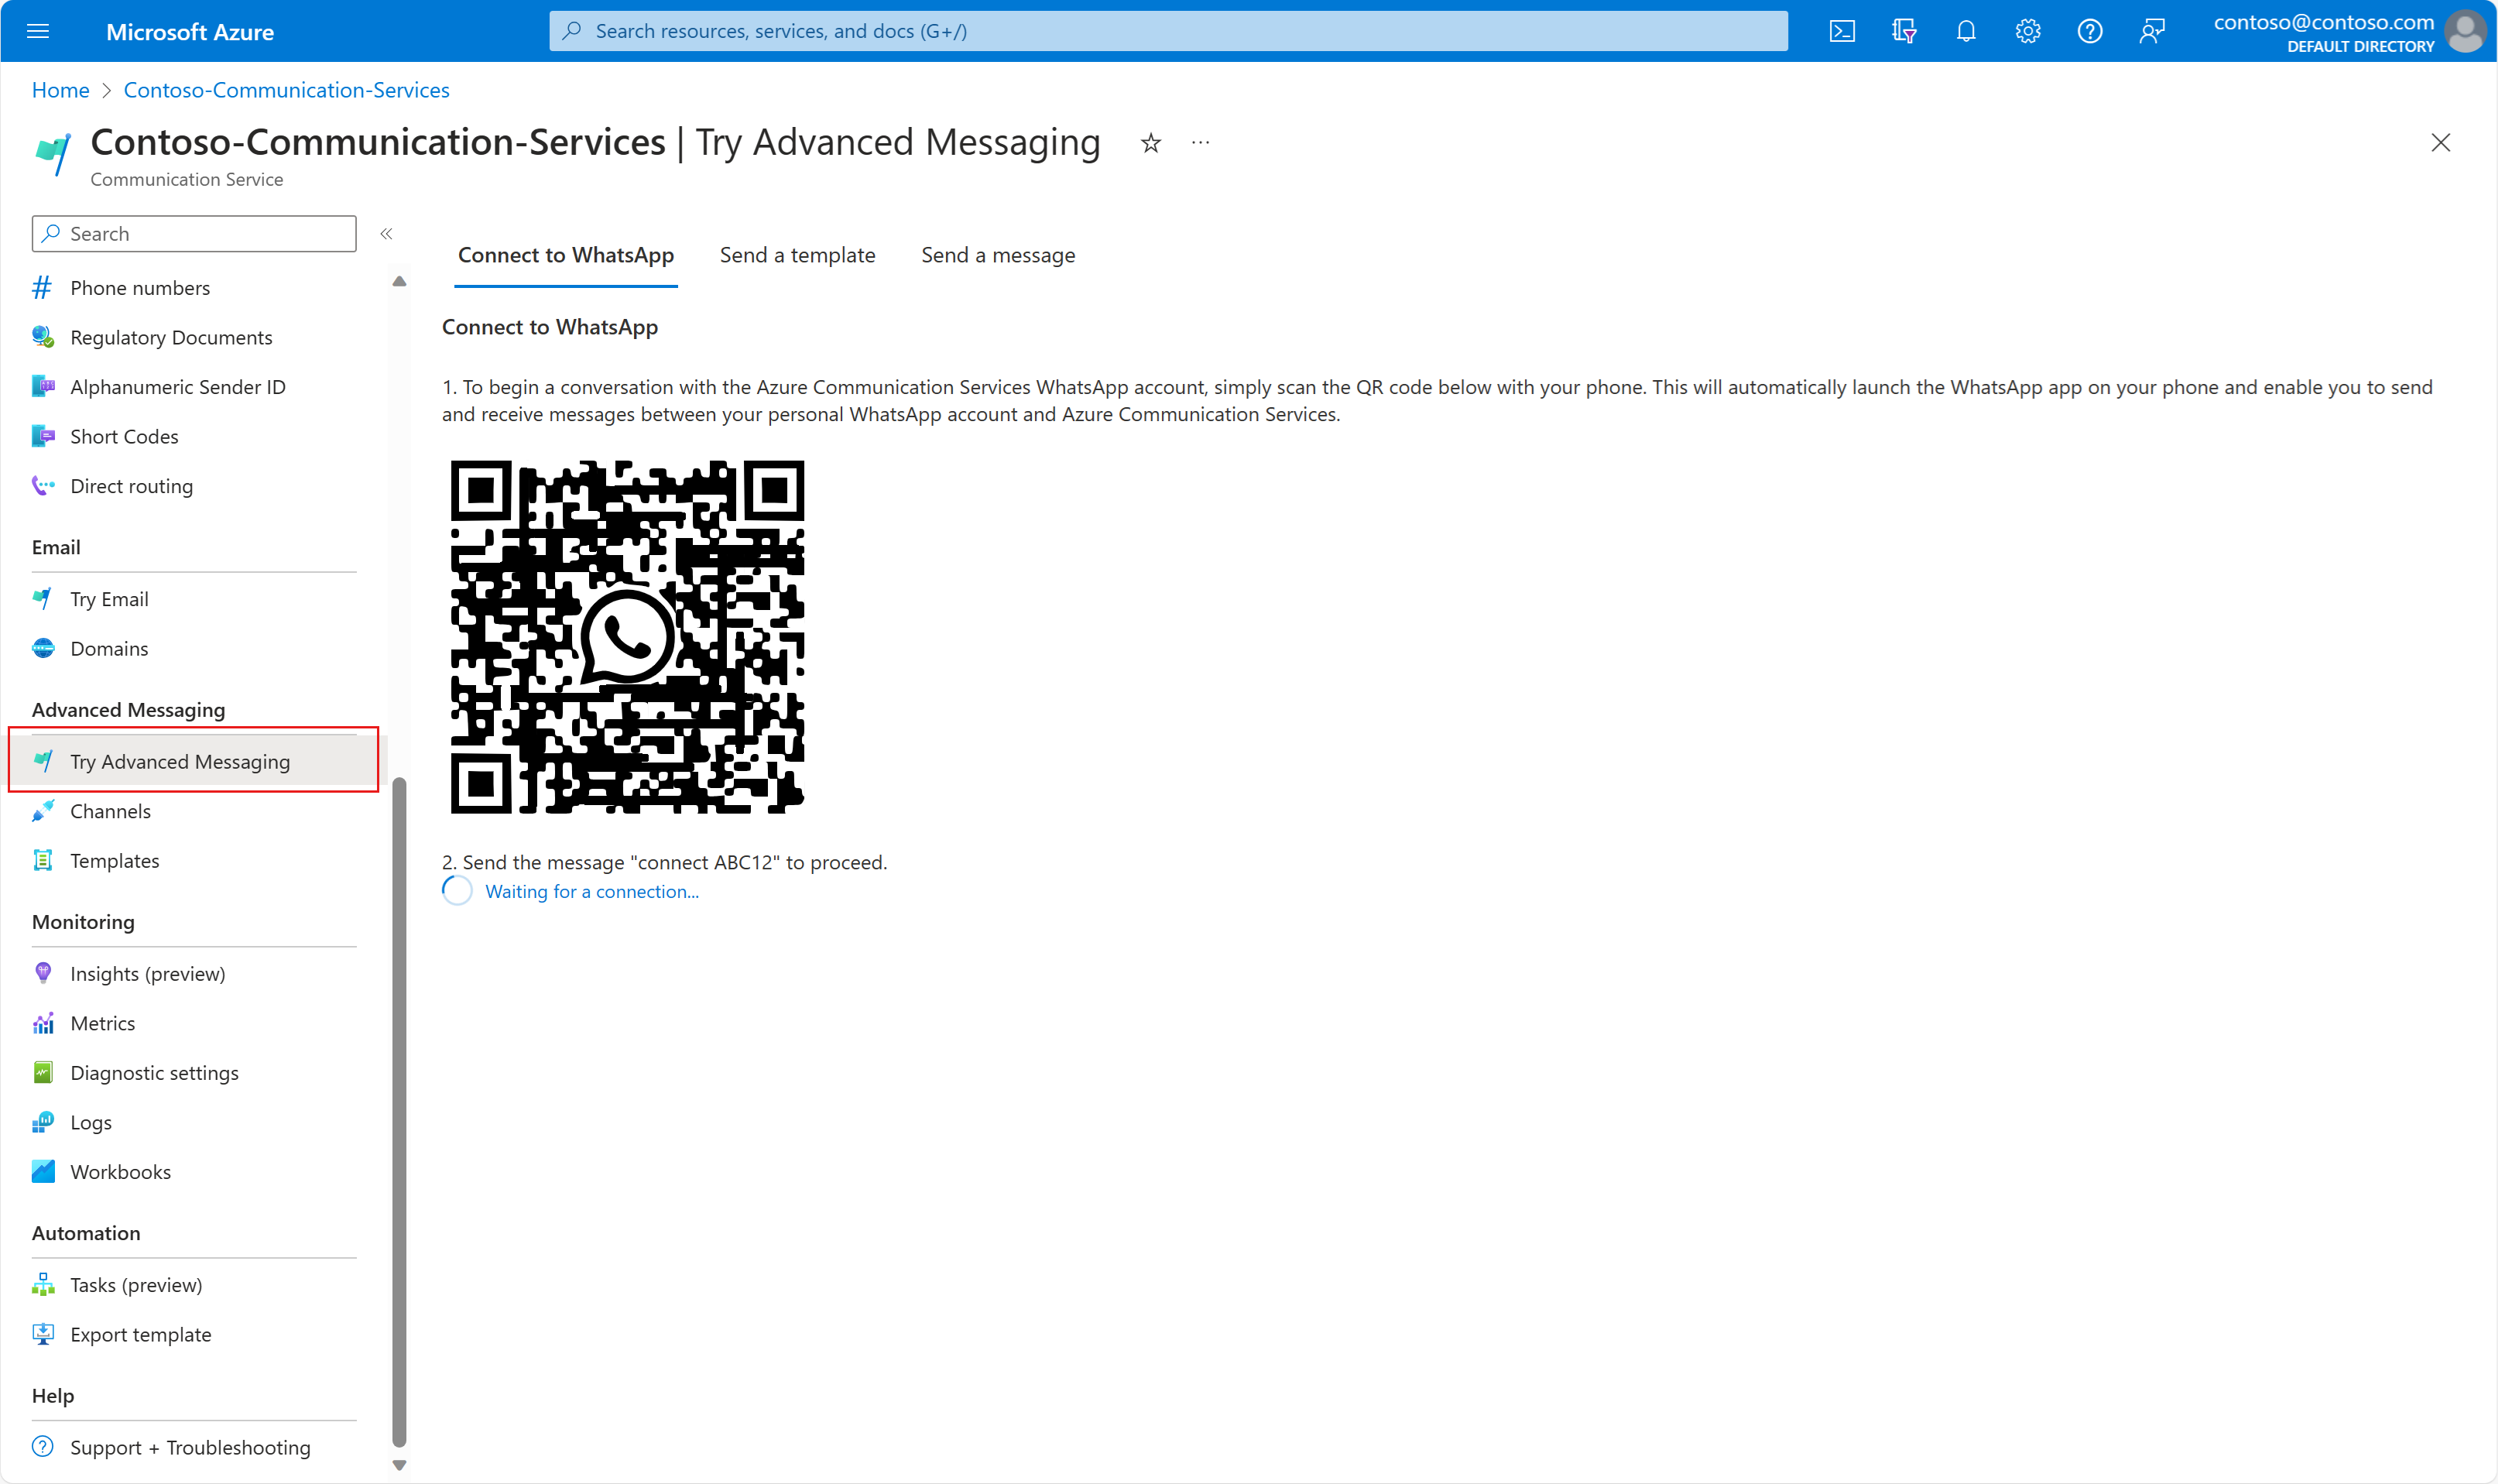
Task: Click the Insights (preview) icon
Action: 43,972
